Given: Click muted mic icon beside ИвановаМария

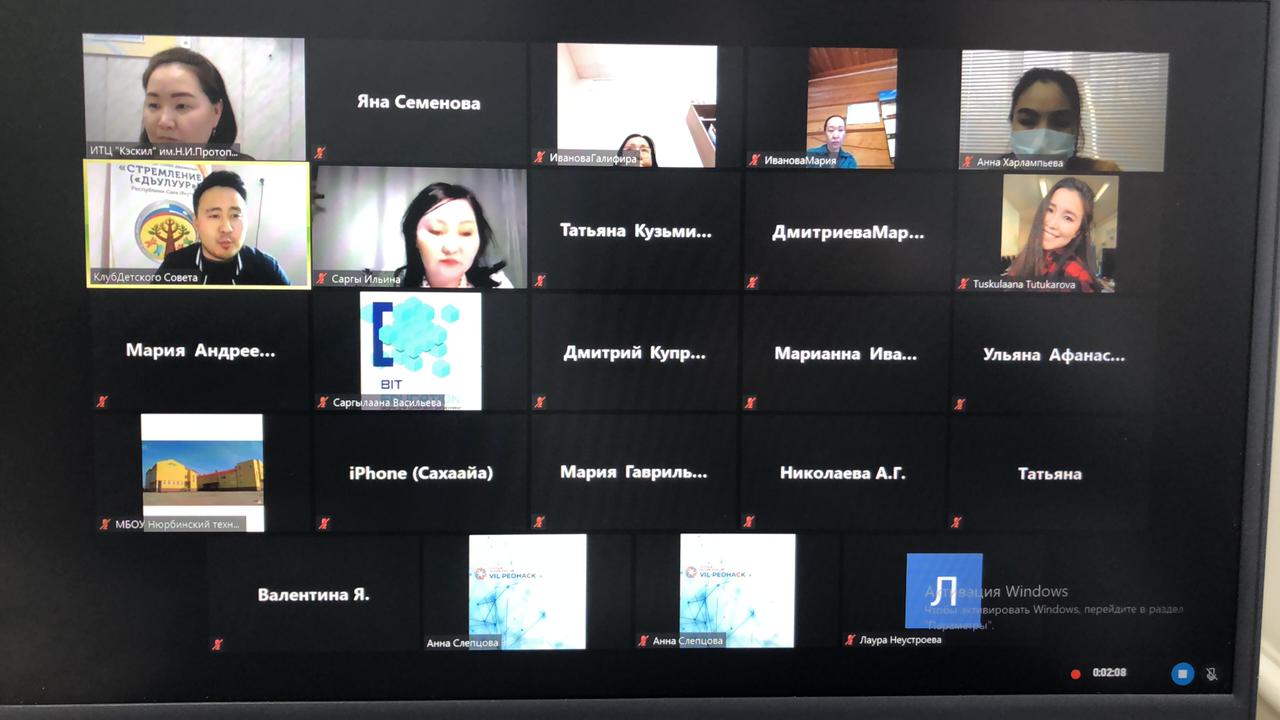Looking at the screenshot, I should tap(755, 160).
